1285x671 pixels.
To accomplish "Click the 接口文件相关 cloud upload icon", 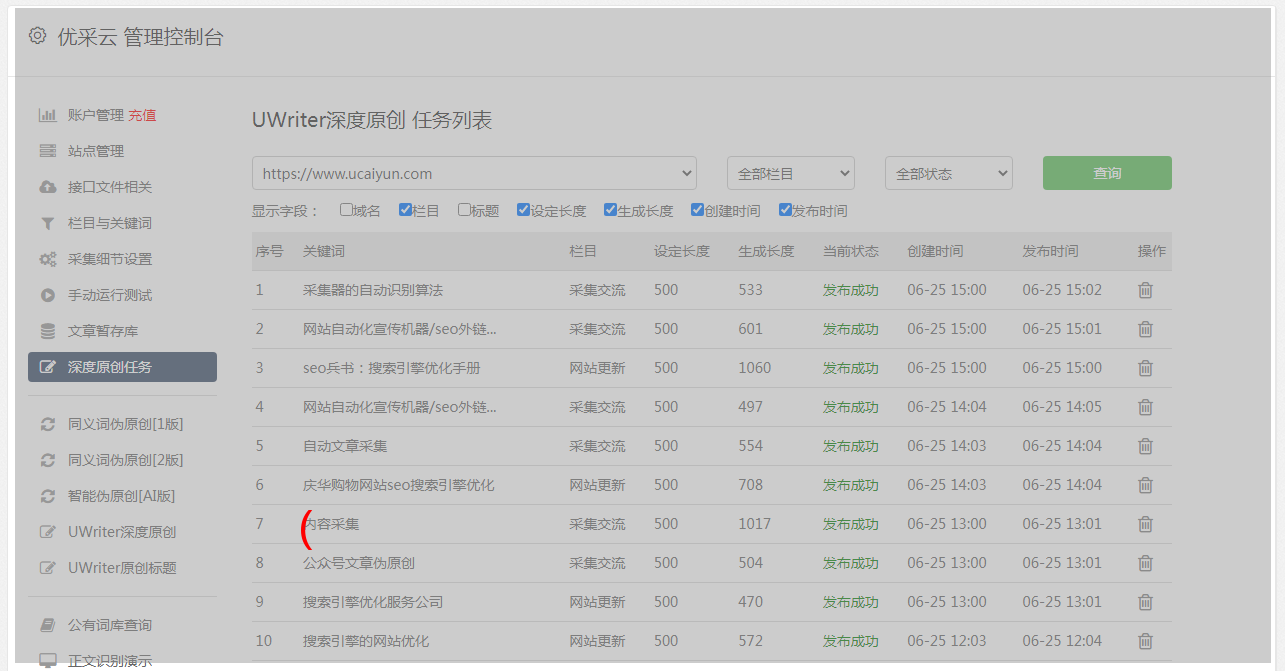I will pos(47,187).
